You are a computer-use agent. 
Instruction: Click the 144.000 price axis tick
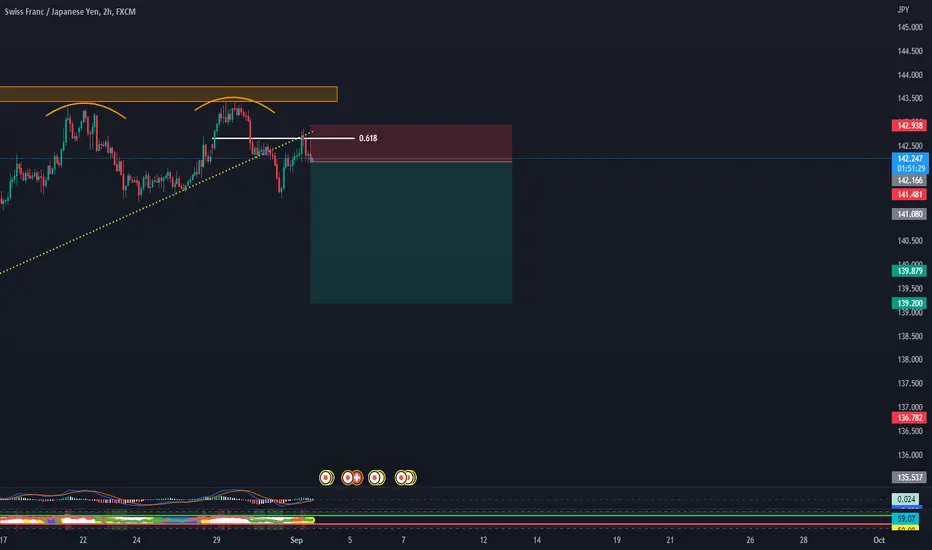pyautogui.click(x=910, y=75)
